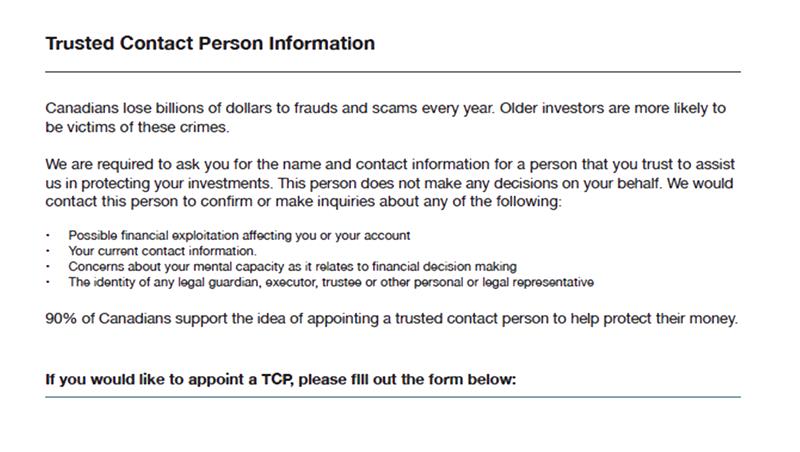The image size is (800, 452).
Task: Click the horizontal rule under the main title
Action: coord(393,72)
